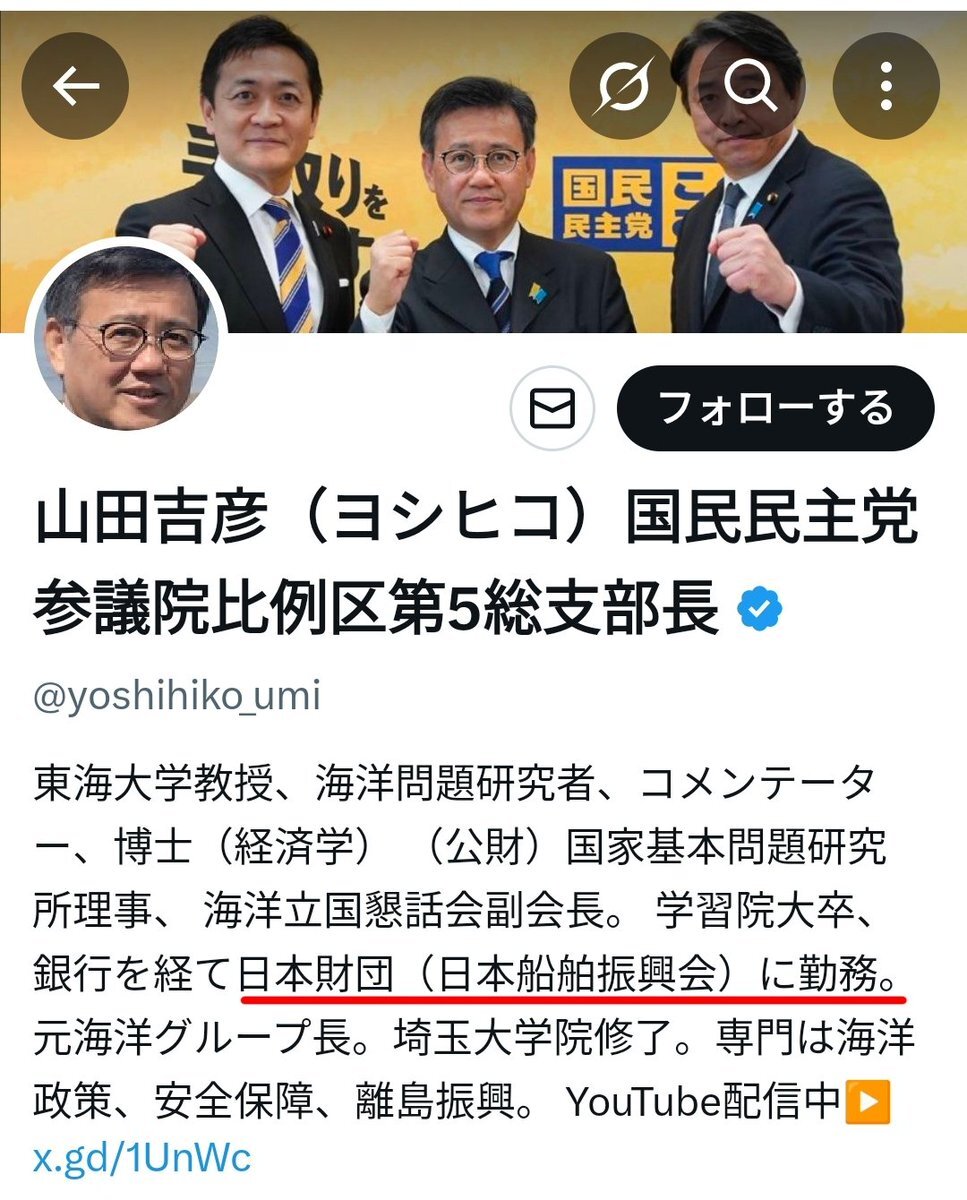Tap the back arrow icon

coord(75,87)
